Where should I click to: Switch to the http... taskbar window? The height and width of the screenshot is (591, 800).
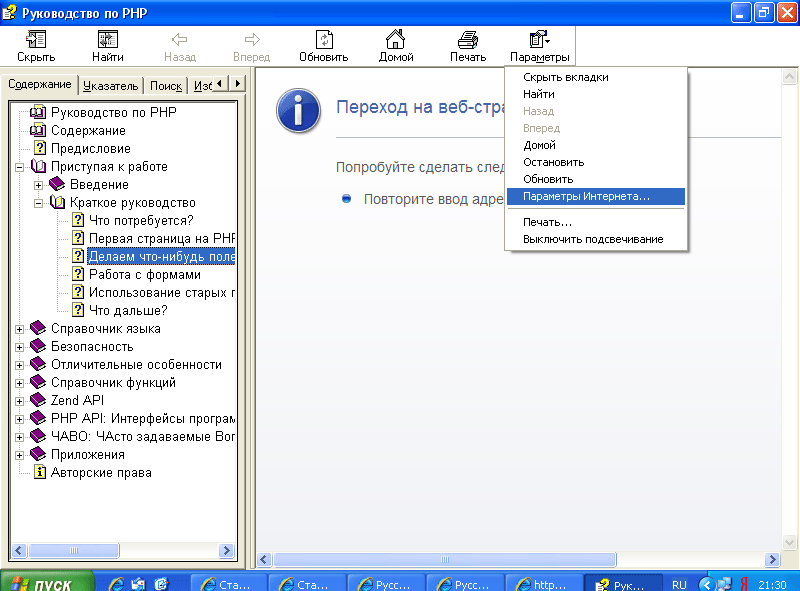(x=542, y=584)
